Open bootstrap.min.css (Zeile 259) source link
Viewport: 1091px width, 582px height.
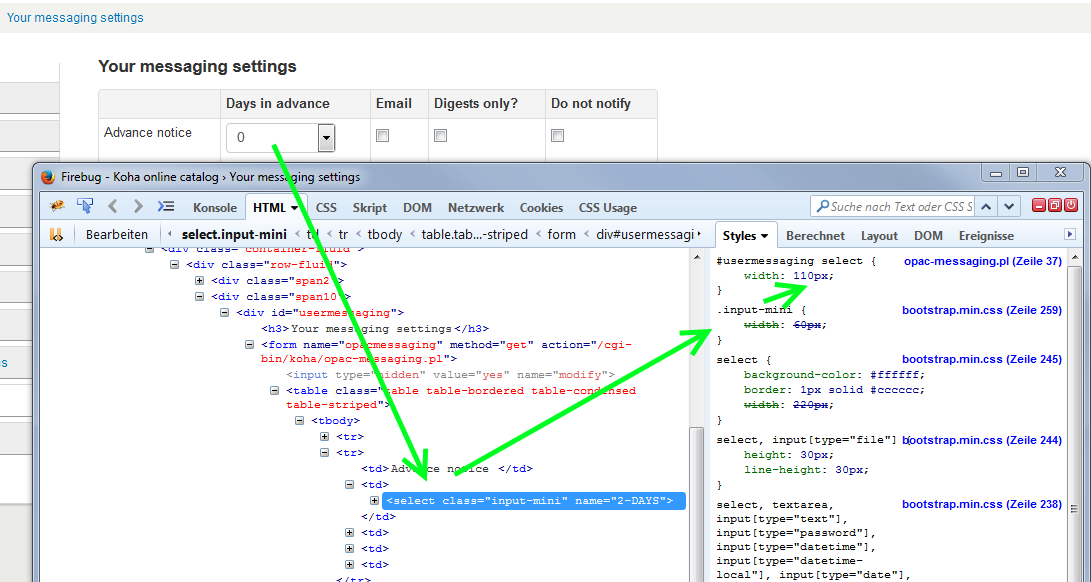(x=981, y=311)
